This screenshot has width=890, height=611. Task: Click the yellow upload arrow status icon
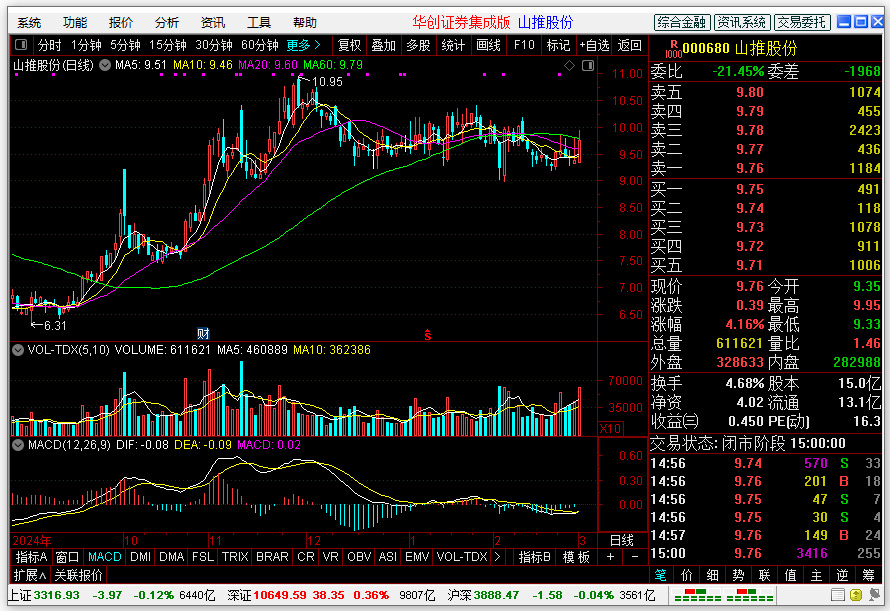856,595
